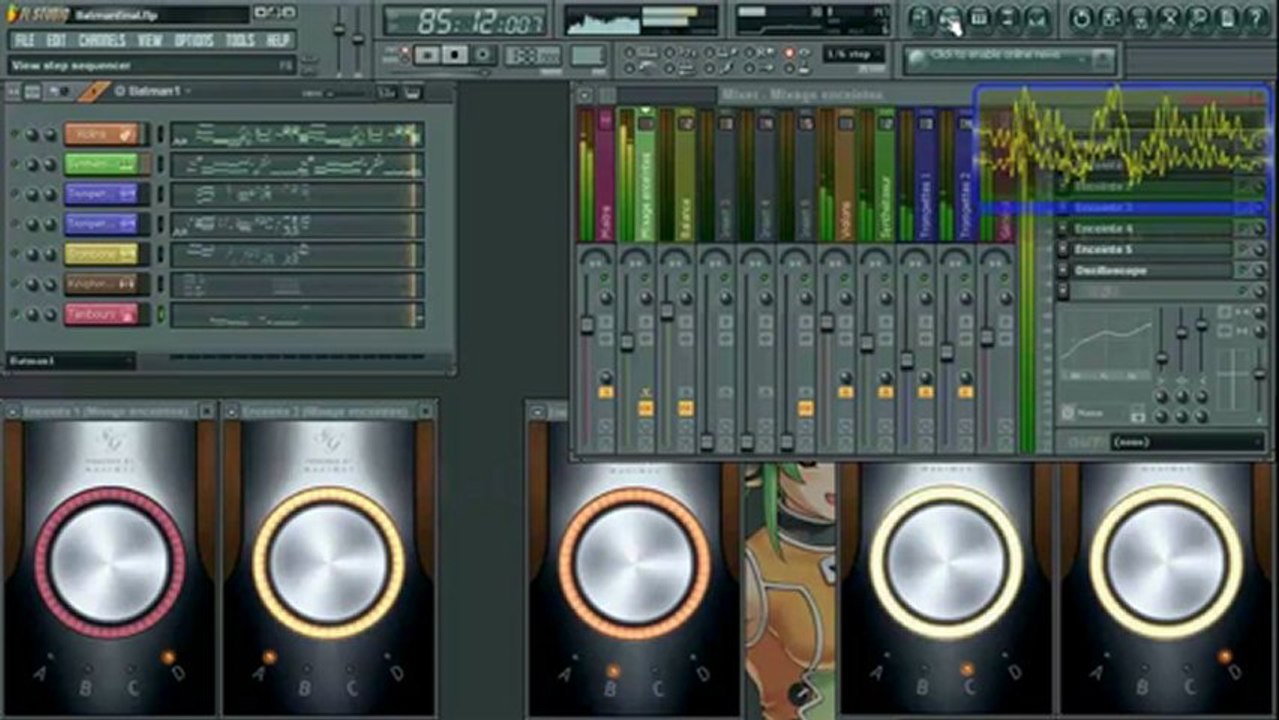
Task: Click the large knob in the Enceinte 1 window
Action: [110, 562]
